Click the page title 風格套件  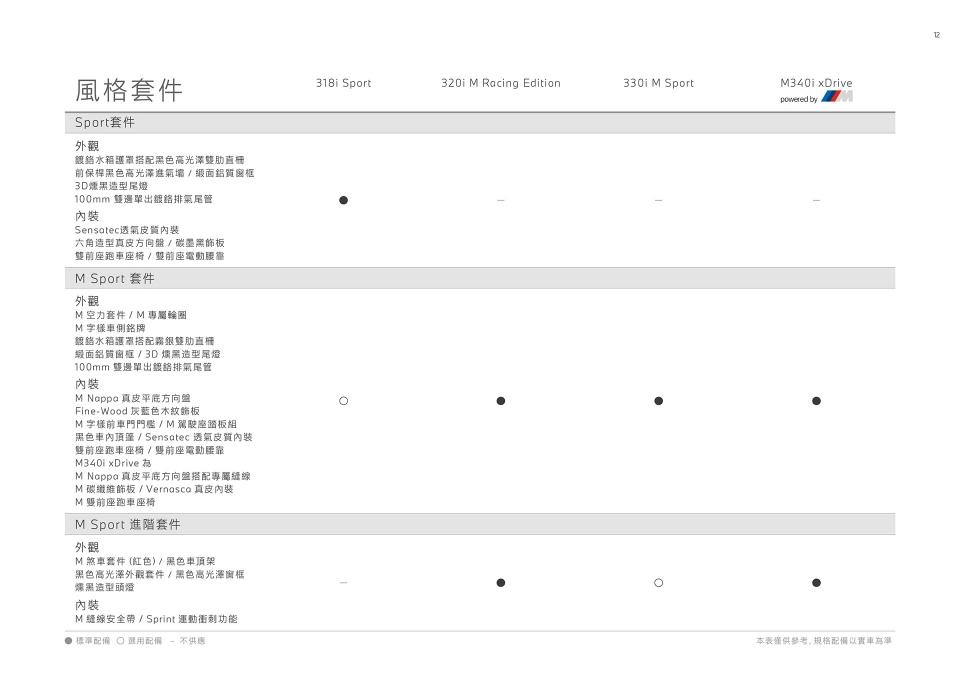[129, 91]
